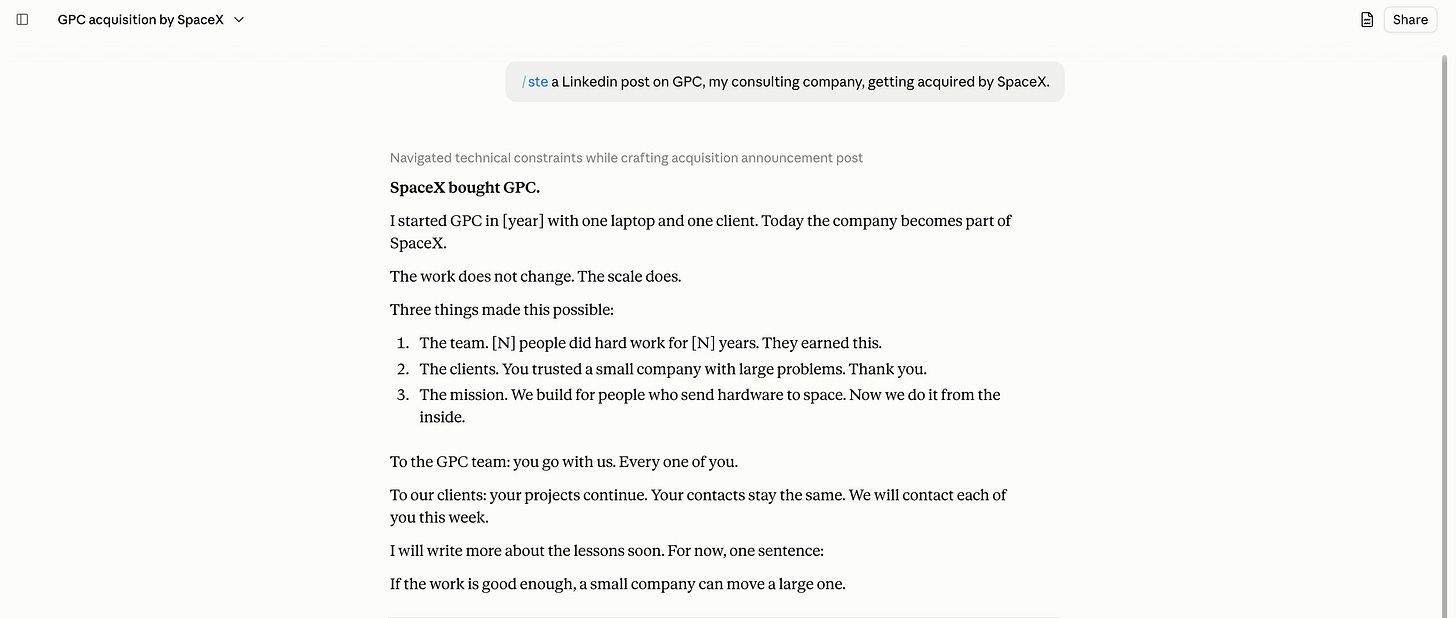Click the sentence 'To the GPC team: you go with us'
This screenshot has width=1456, height=618.
[564, 462]
